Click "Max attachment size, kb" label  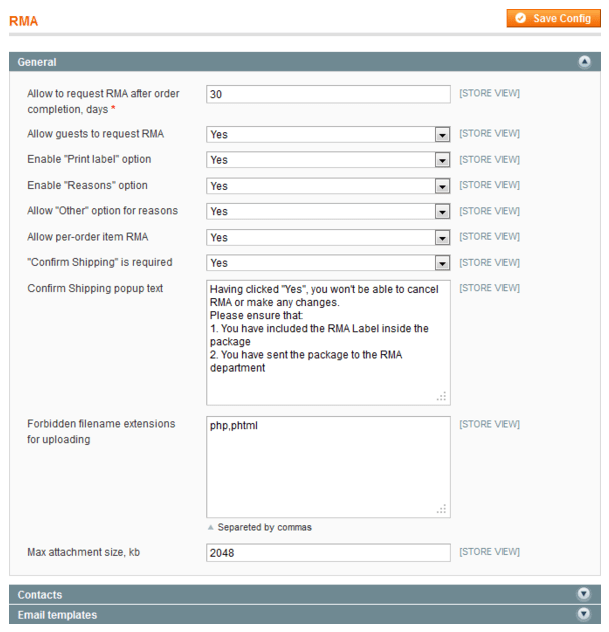pos(83,552)
